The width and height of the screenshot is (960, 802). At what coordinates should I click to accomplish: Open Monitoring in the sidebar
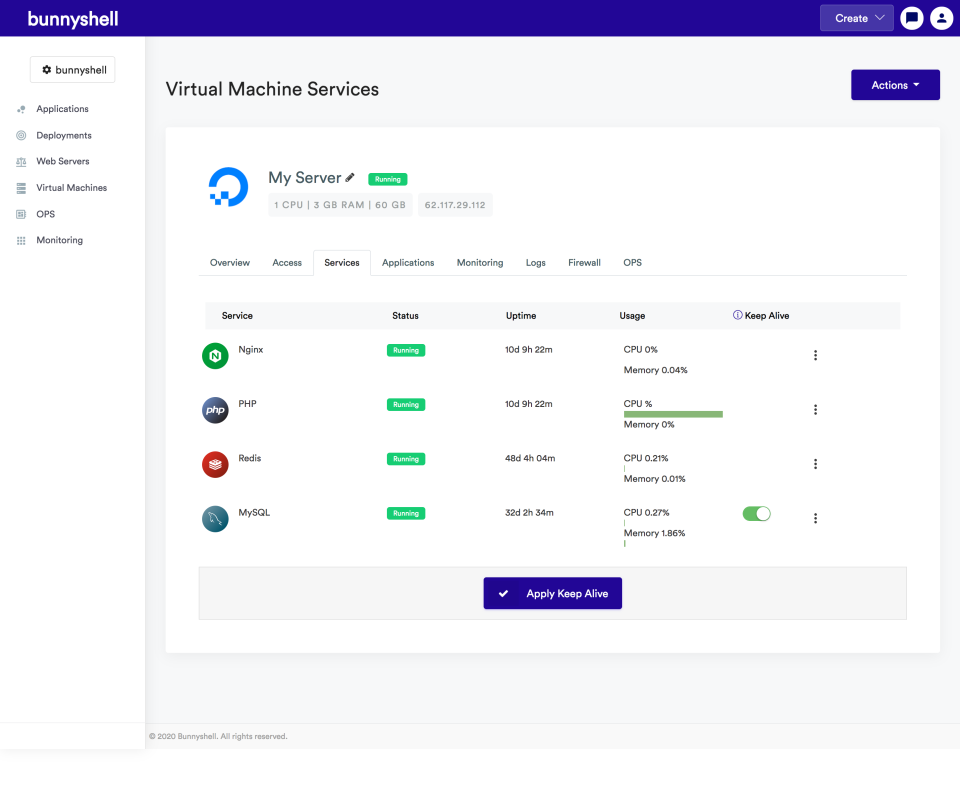point(59,240)
